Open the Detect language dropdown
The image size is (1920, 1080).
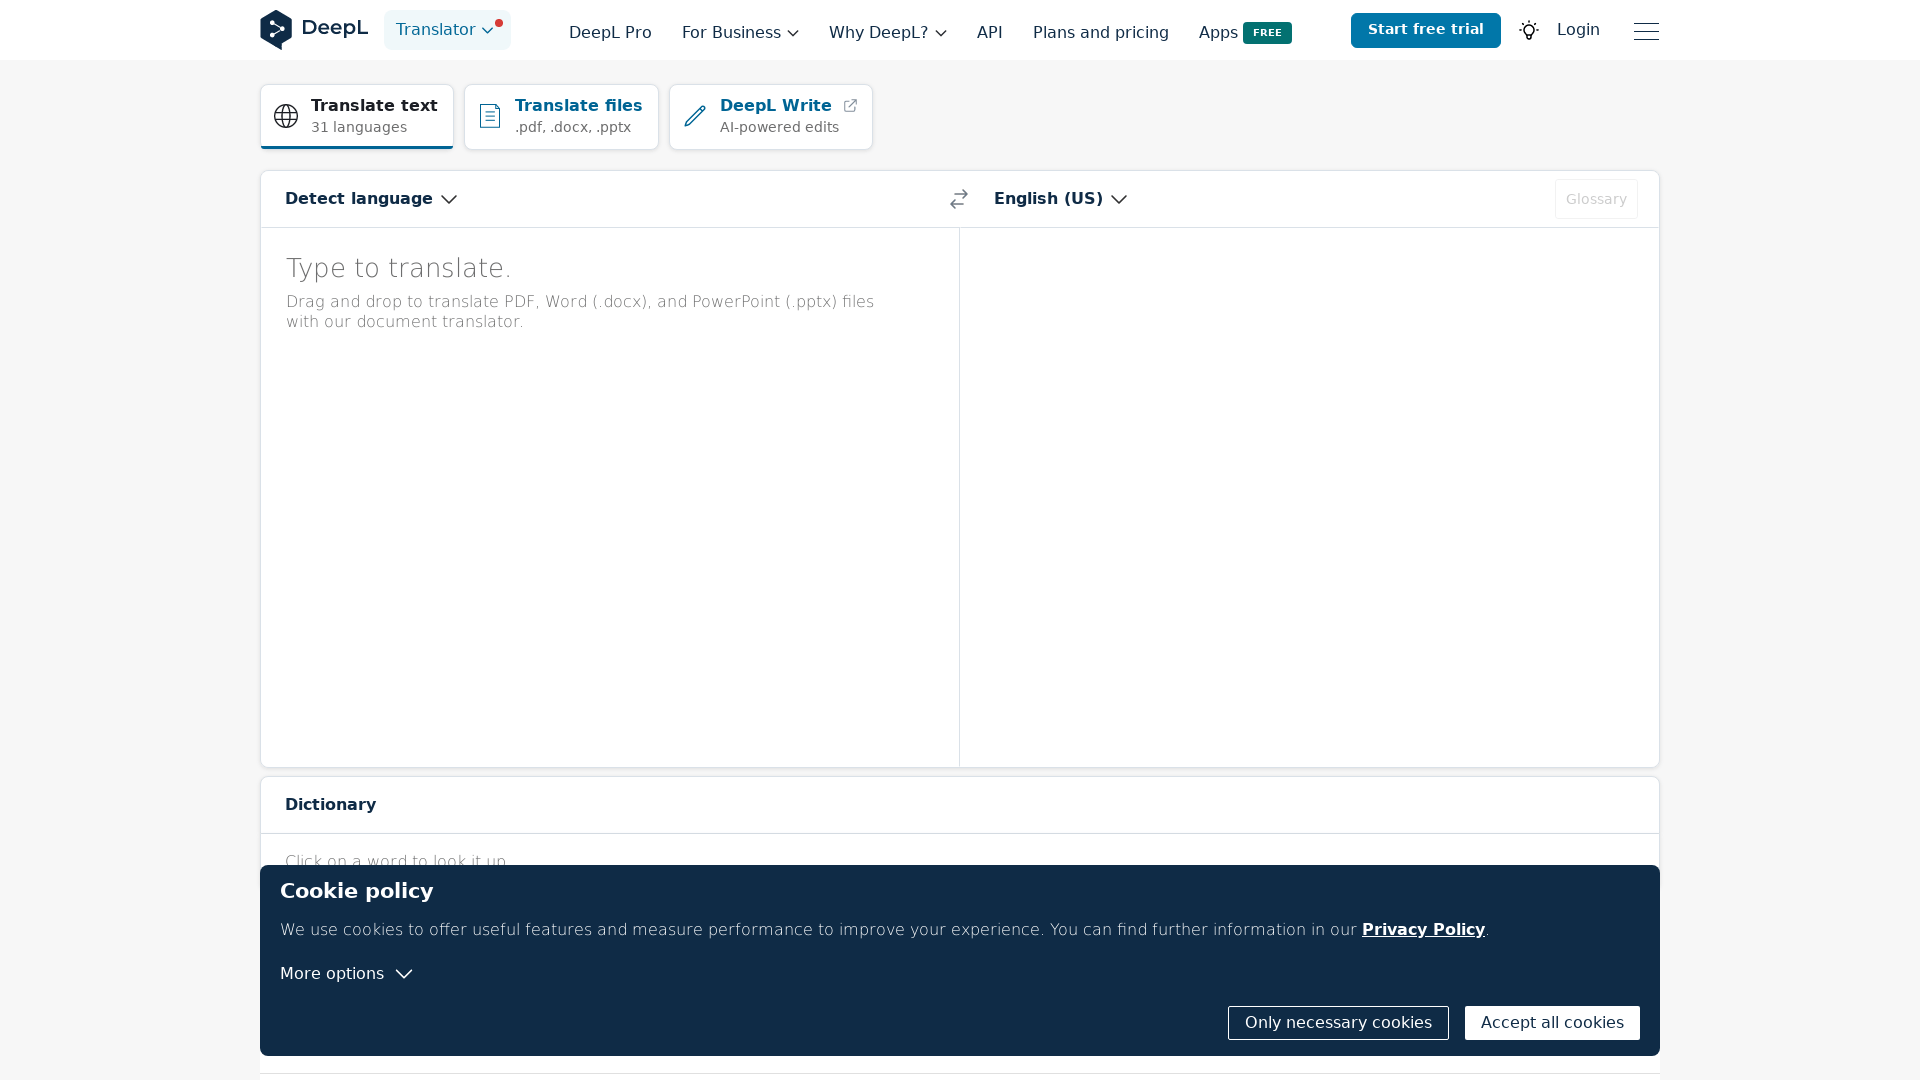tap(369, 198)
